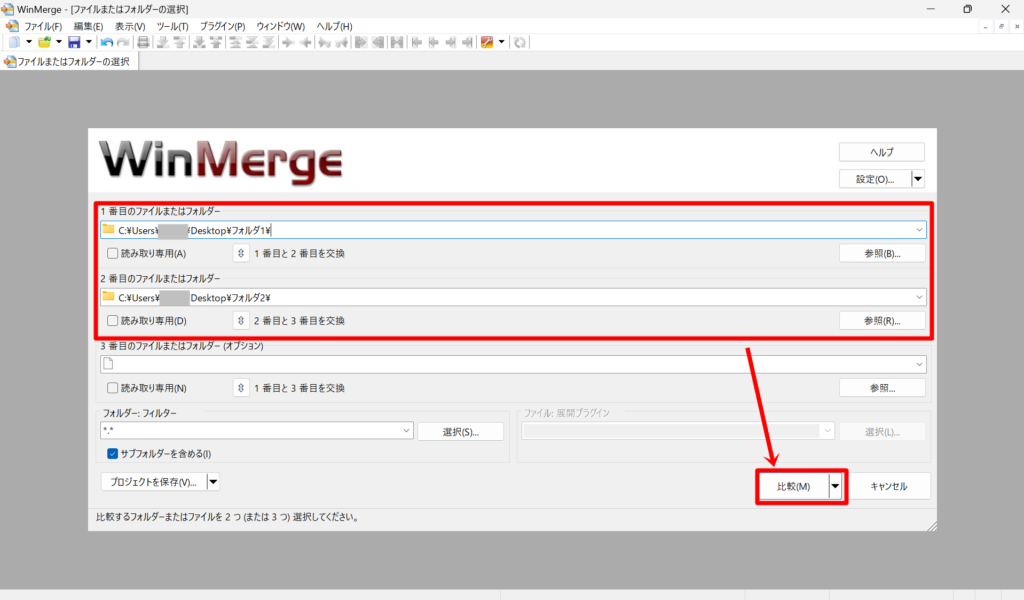Open the フォルダ1 path dropdown
Image resolution: width=1024 pixels, height=600 pixels.
[x=918, y=229]
